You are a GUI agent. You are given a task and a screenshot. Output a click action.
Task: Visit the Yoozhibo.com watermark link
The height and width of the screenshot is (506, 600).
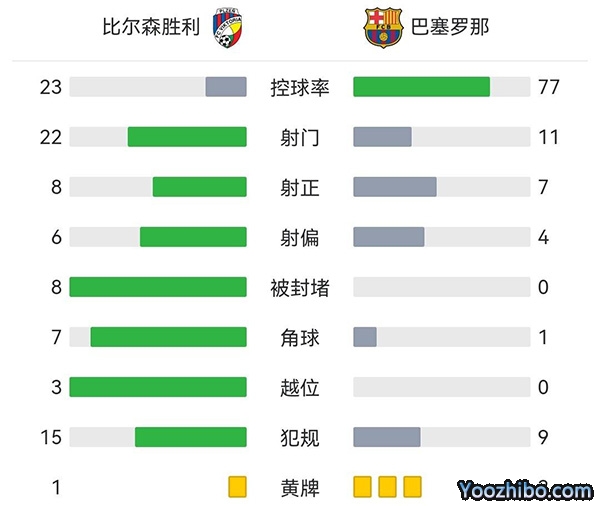pos(525,490)
